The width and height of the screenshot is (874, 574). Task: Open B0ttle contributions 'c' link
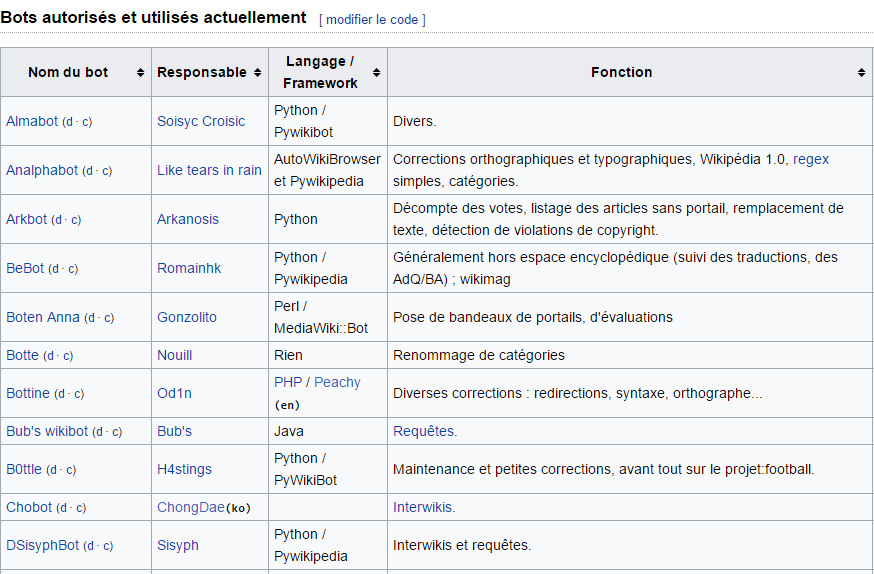pos(70,470)
